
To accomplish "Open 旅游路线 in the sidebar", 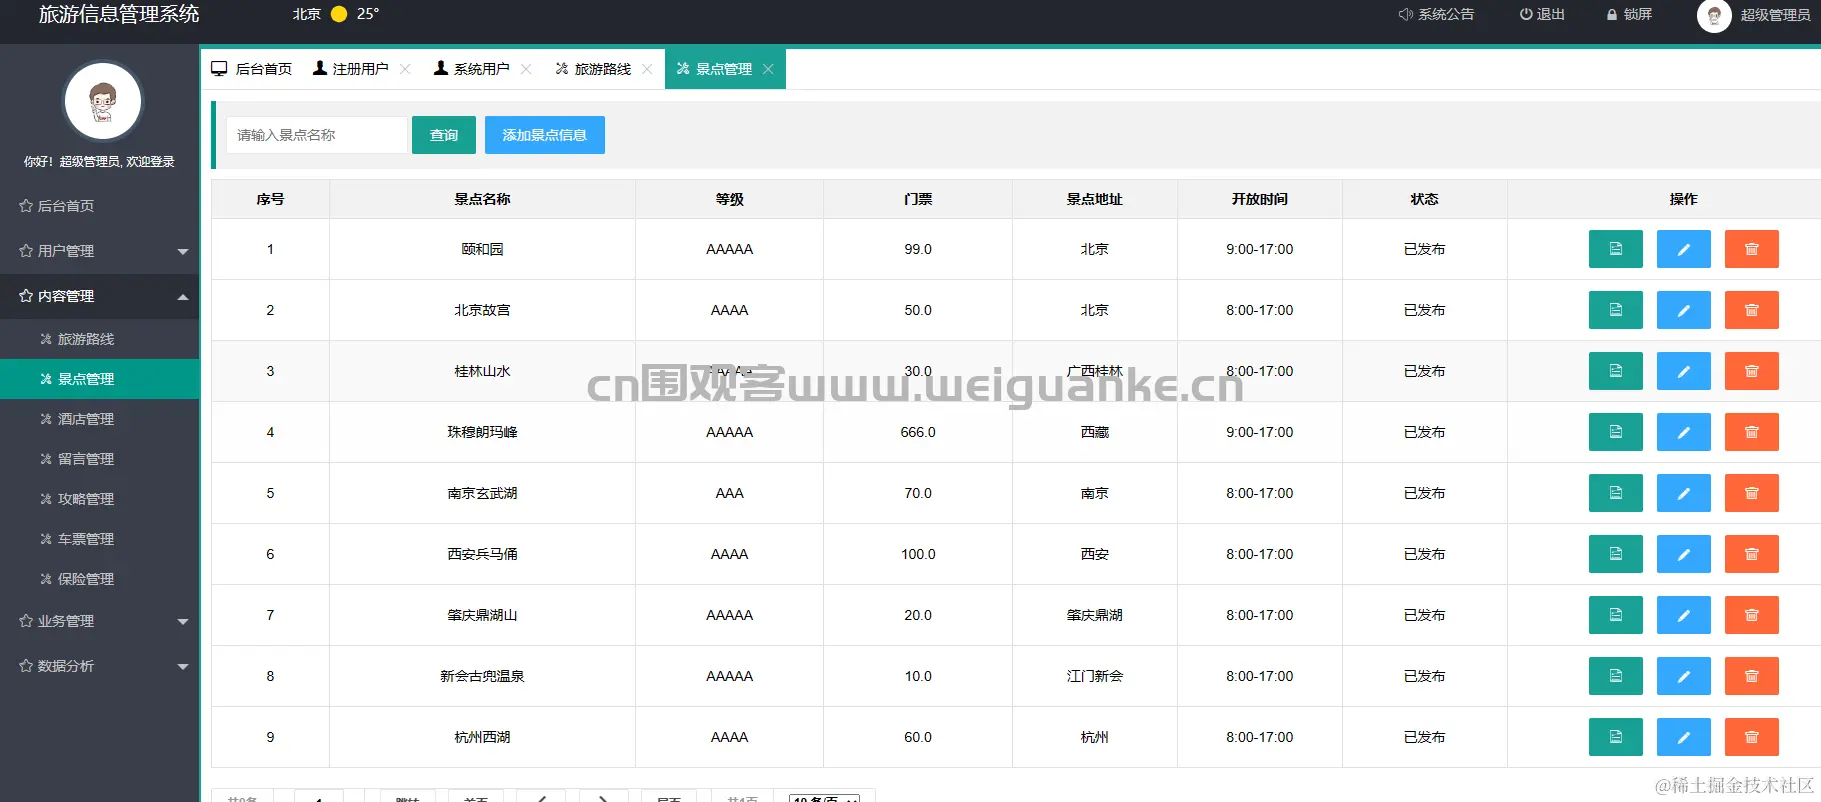I will click(100, 339).
